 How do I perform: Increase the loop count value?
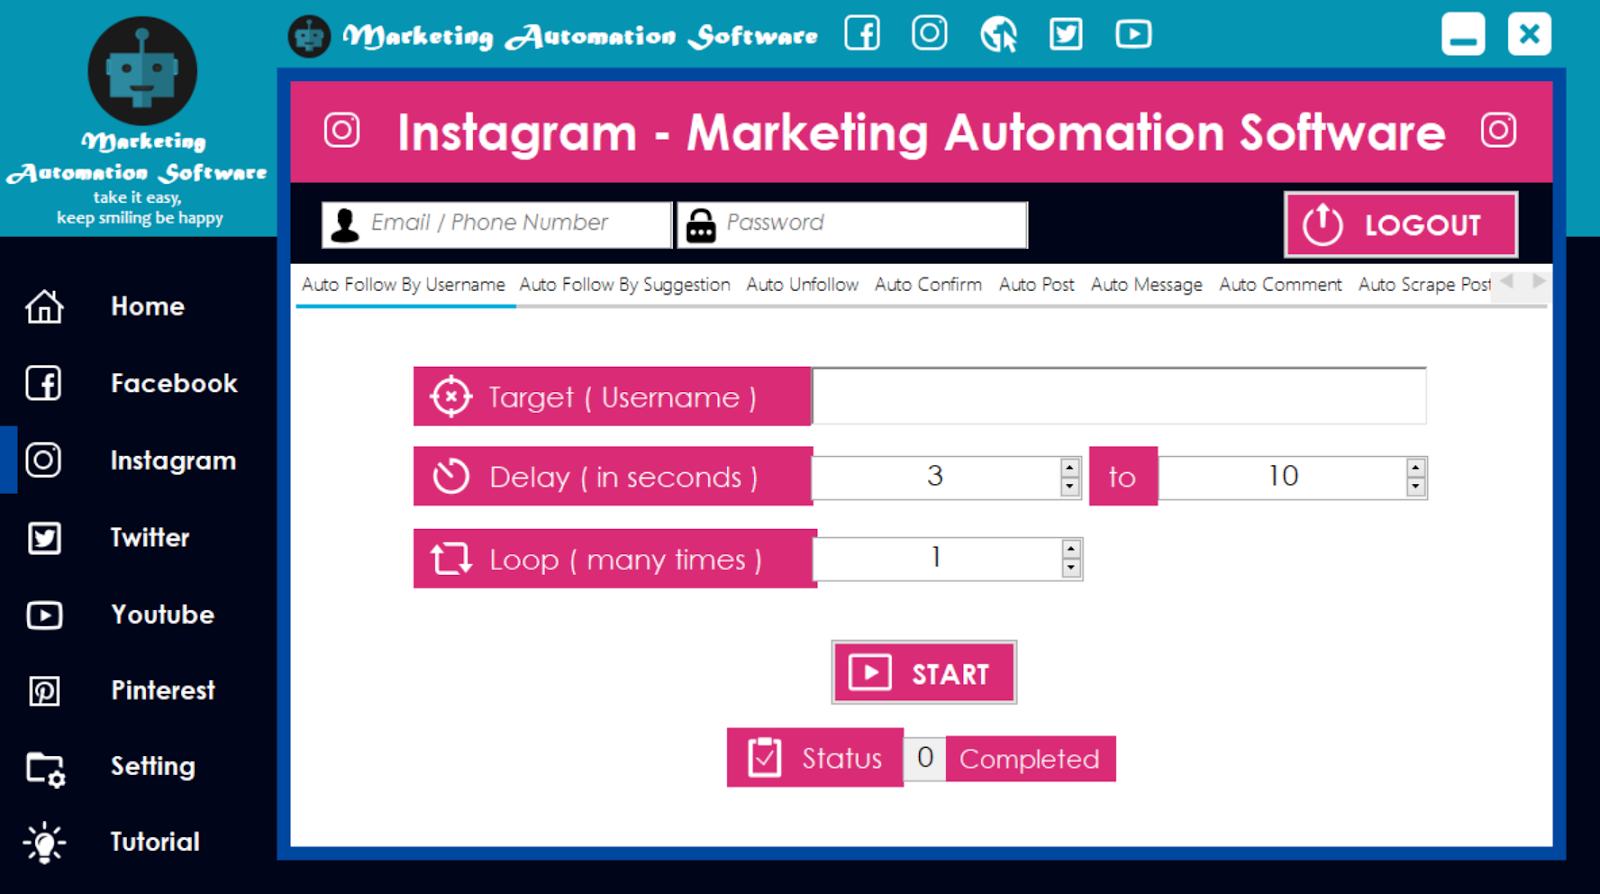(1071, 549)
